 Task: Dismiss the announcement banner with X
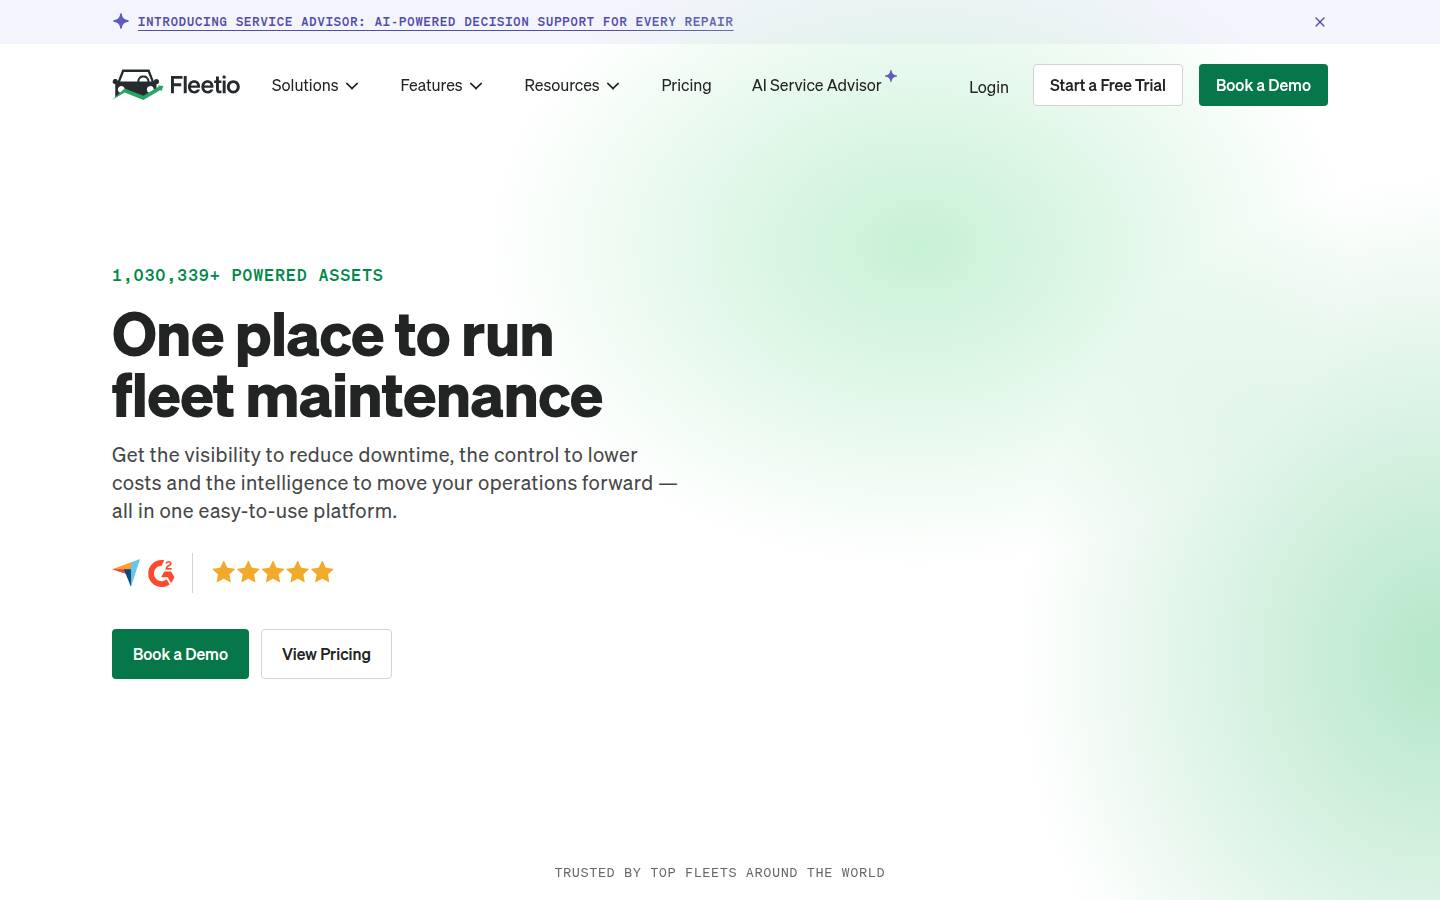pyautogui.click(x=1320, y=22)
